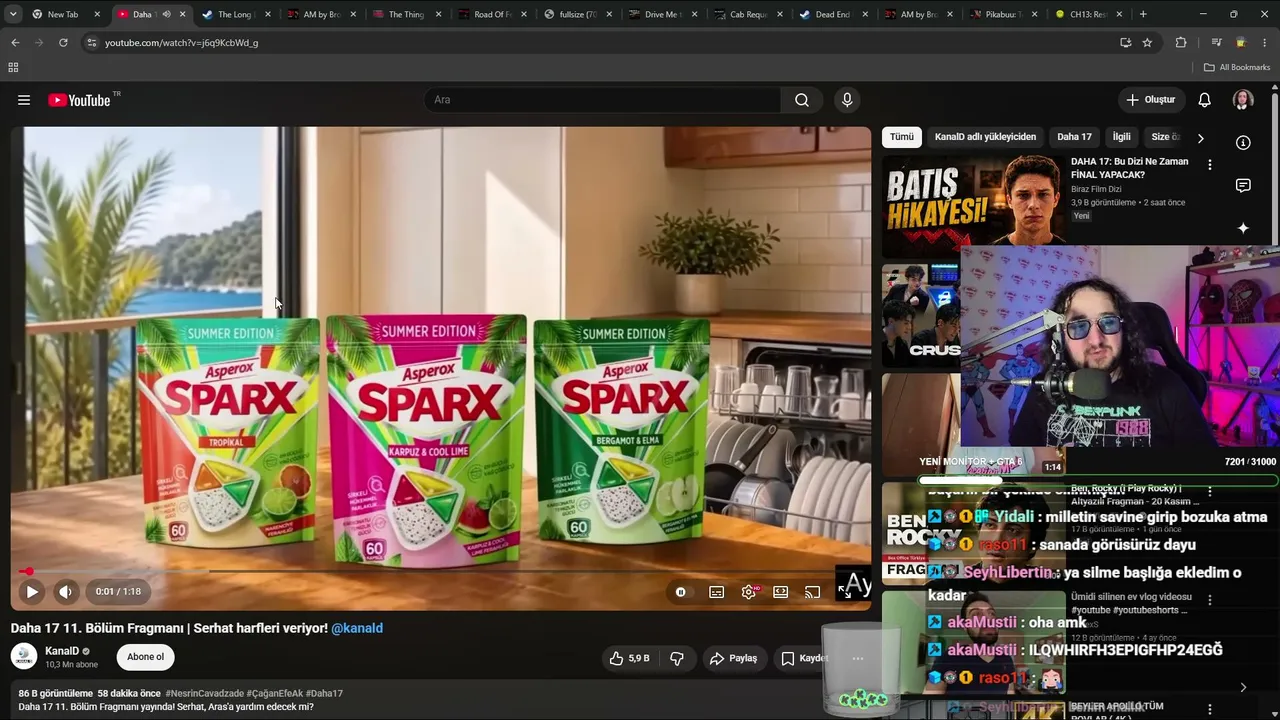
Task: Click the Oluştur create button
Action: pyautogui.click(x=1150, y=100)
